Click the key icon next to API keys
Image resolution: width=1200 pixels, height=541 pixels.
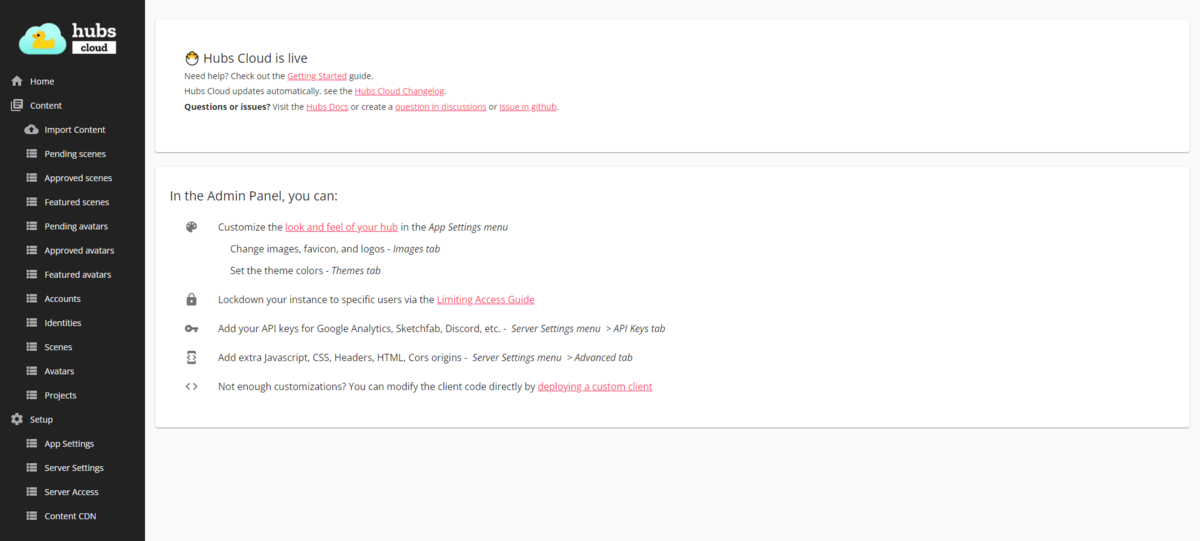(x=191, y=328)
